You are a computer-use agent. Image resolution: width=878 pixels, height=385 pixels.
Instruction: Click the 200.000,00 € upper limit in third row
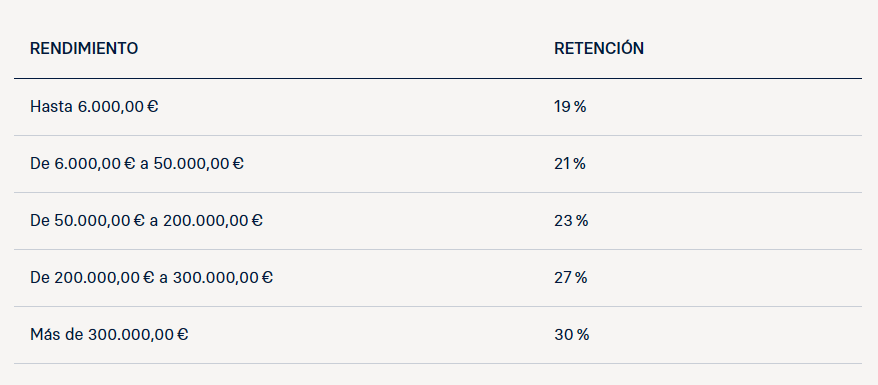pyautogui.click(x=213, y=220)
